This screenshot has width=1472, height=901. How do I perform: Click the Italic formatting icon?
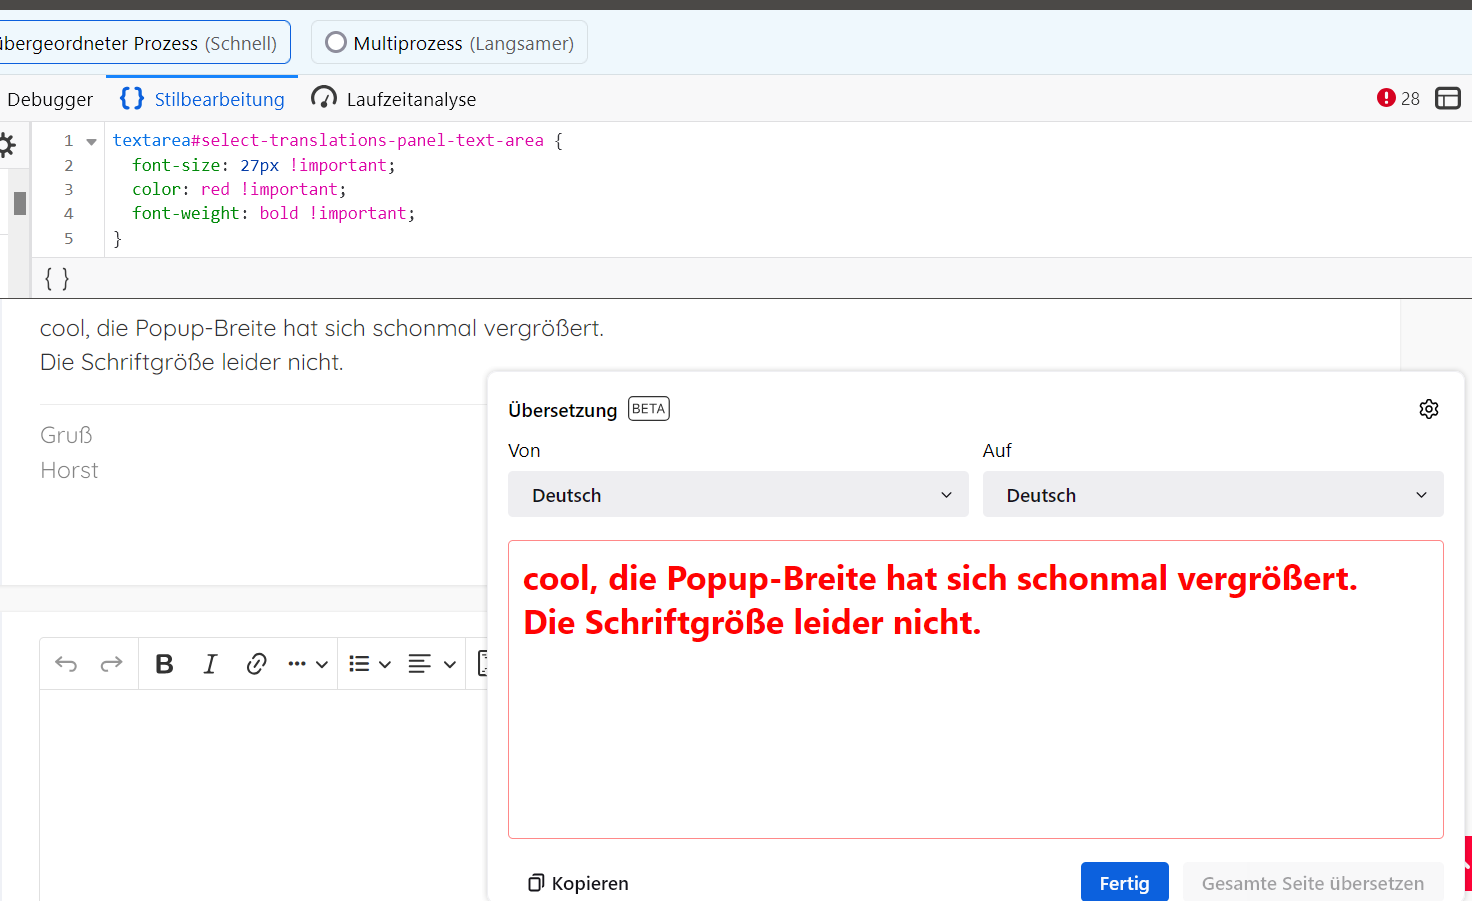pyautogui.click(x=210, y=664)
